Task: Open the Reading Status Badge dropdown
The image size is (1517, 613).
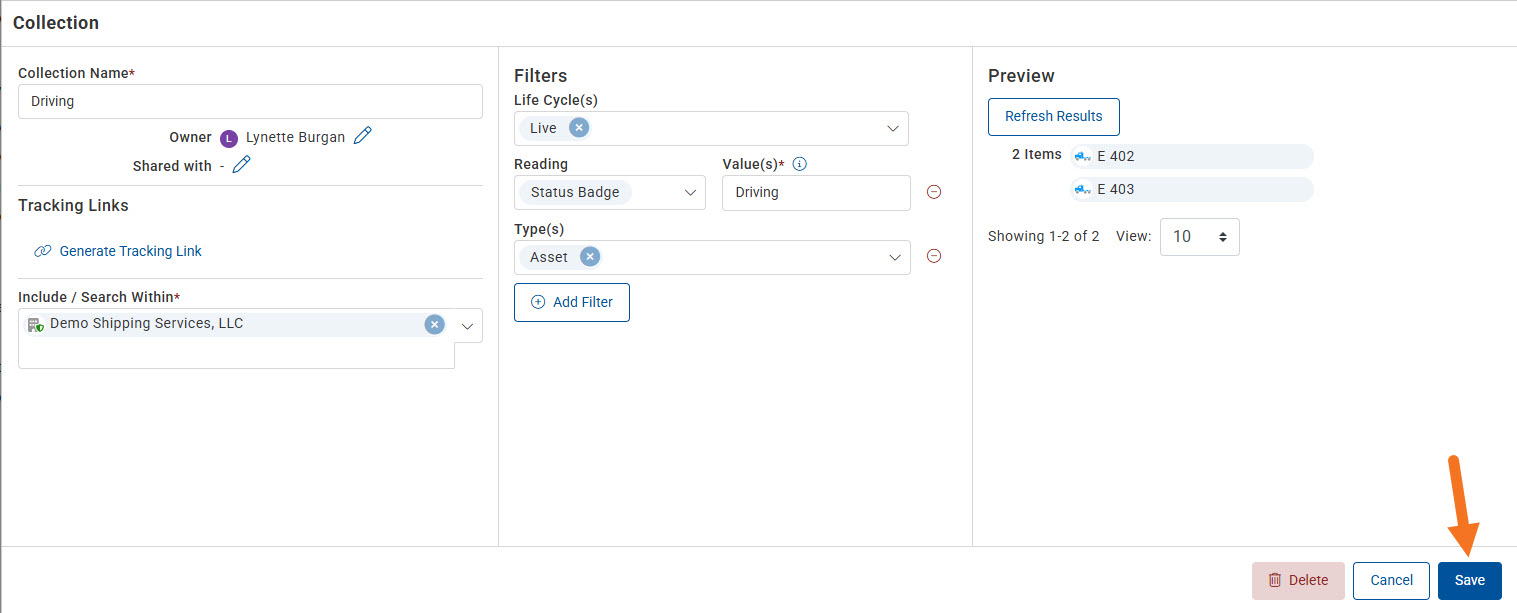Action: 690,192
